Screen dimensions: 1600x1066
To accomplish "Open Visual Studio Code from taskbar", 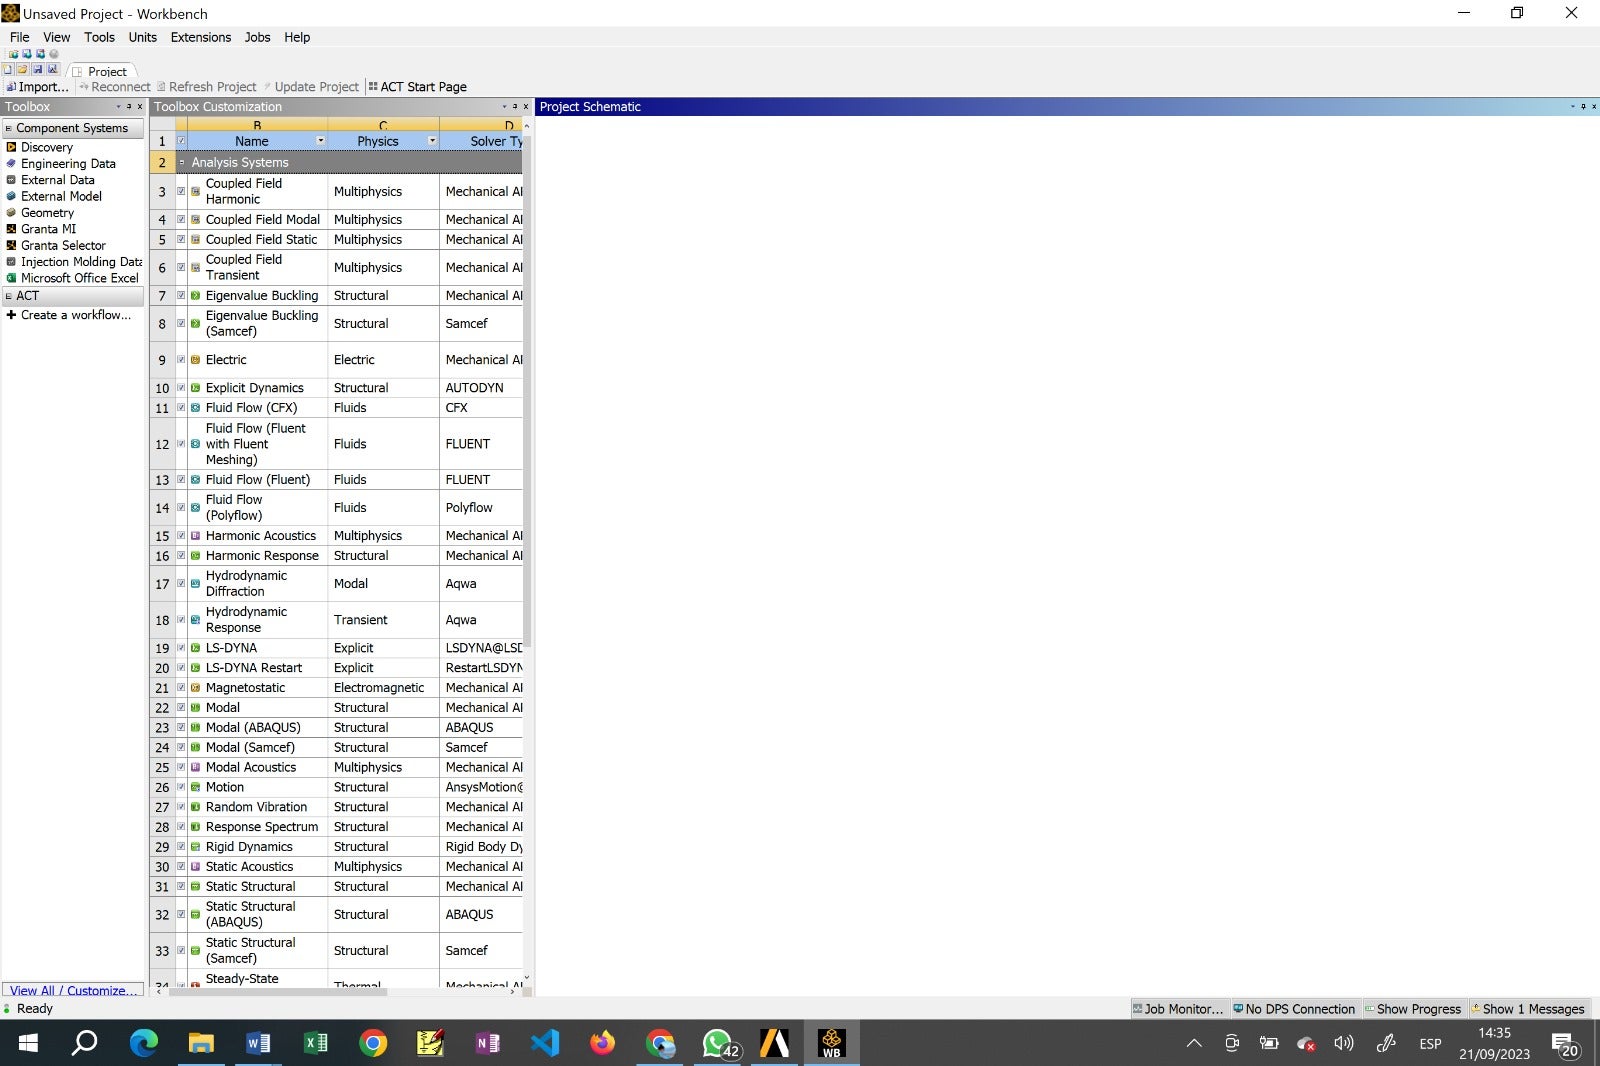I will click(x=545, y=1044).
